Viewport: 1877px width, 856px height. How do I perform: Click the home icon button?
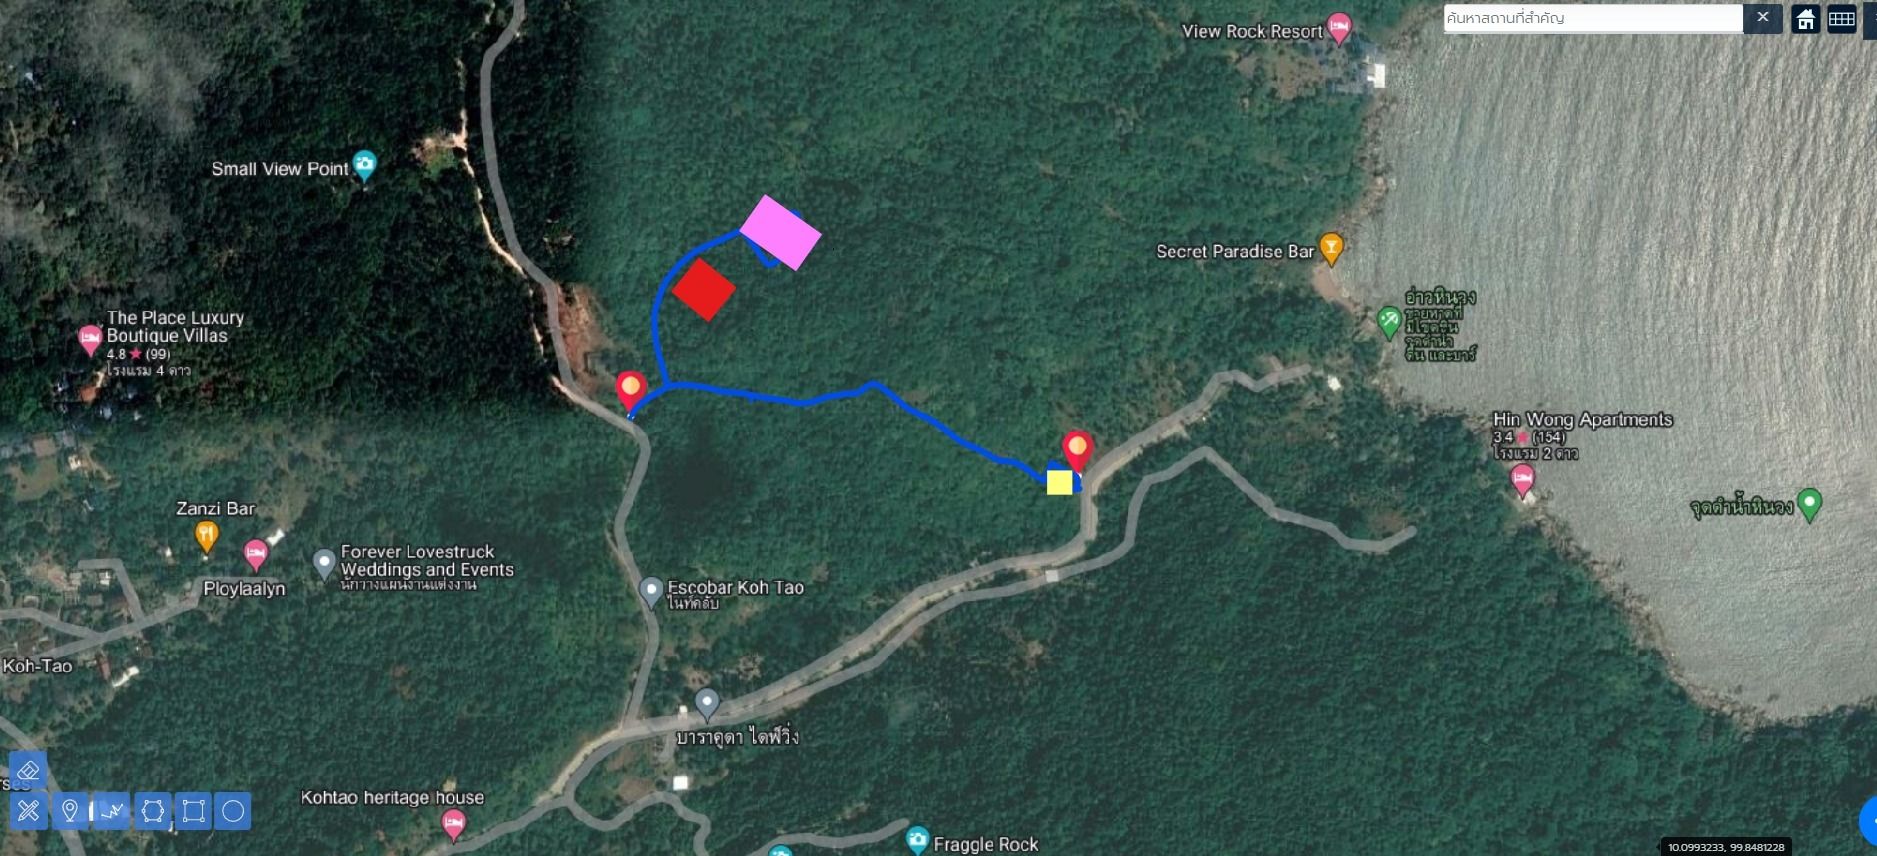tap(1806, 19)
